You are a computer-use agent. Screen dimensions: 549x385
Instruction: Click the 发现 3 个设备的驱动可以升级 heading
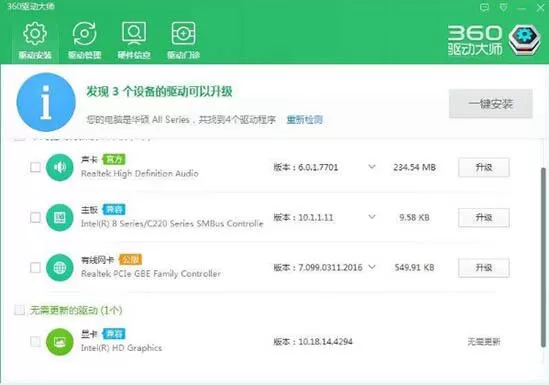point(159,91)
